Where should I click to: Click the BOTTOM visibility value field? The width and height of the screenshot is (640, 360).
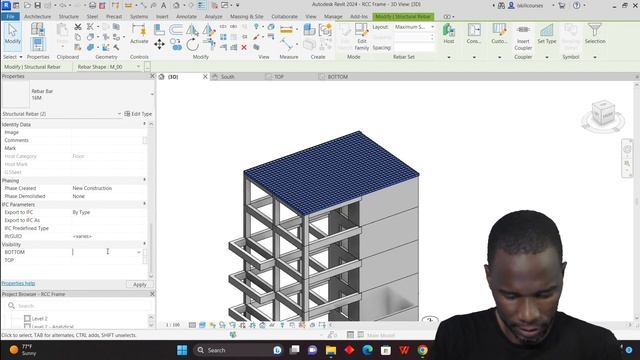click(x=104, y=252)
